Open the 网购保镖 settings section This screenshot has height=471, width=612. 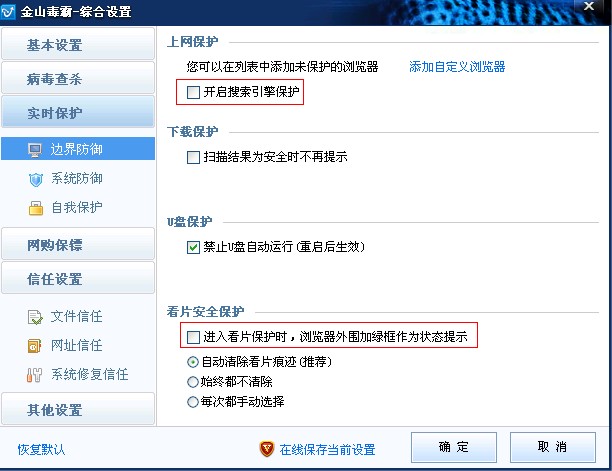click(x=78, y=245)
